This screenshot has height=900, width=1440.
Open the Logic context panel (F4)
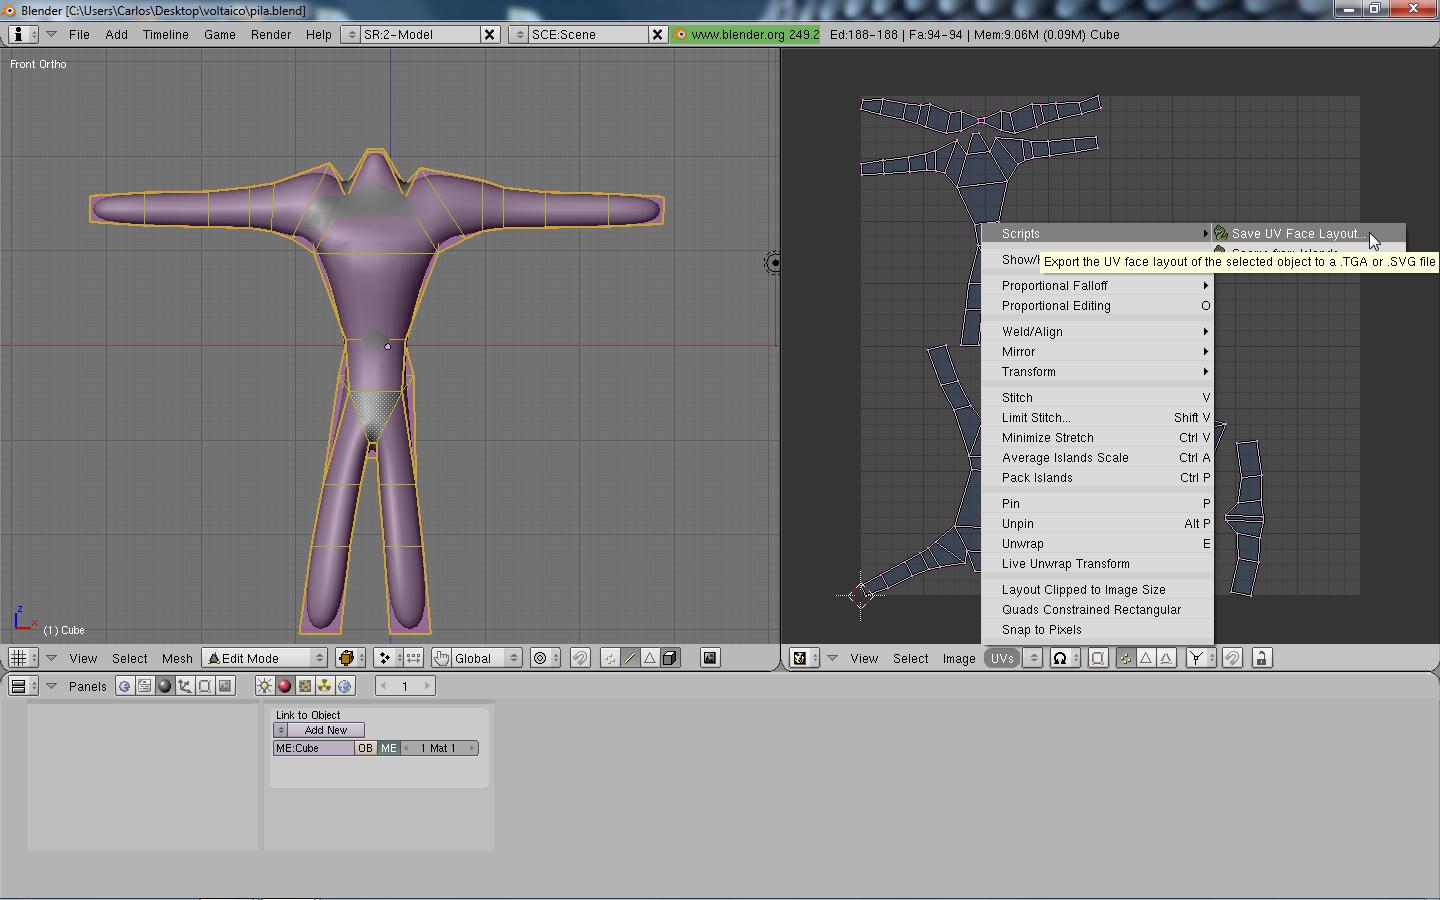tap(124, 686)
